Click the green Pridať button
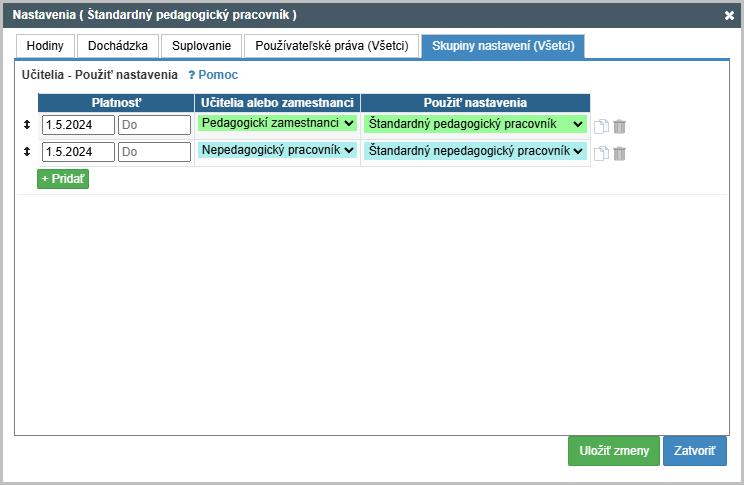The image size is (744, 485). pos(63,179)
